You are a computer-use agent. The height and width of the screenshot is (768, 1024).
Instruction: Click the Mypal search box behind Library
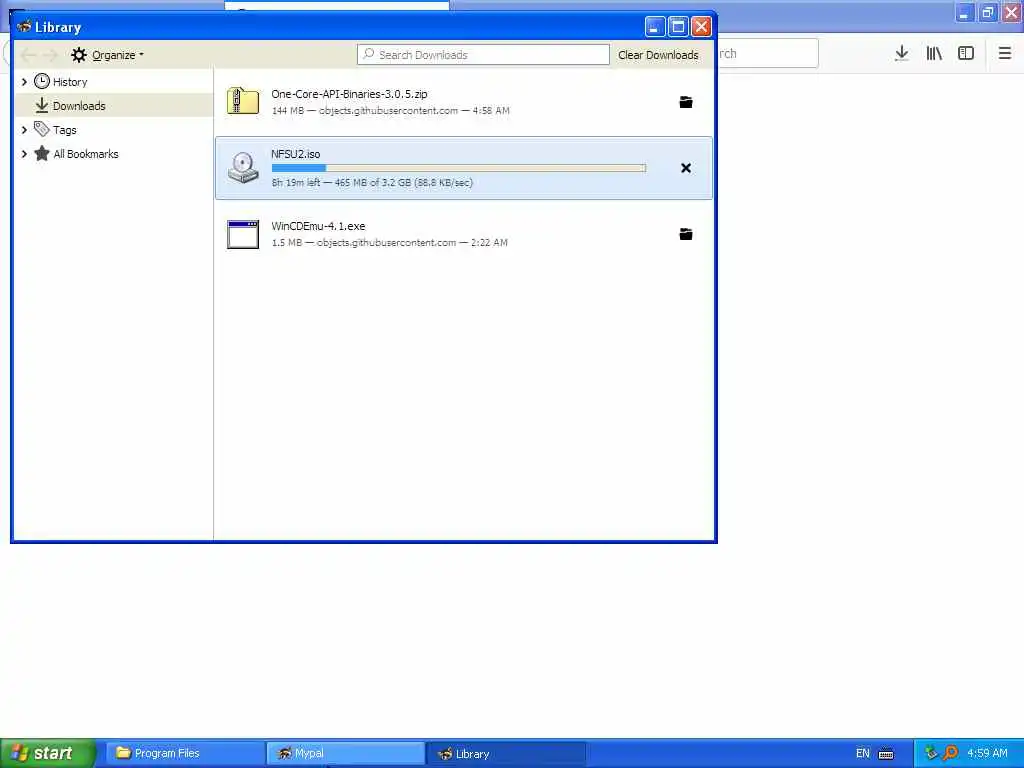click(x=767, y=54)
